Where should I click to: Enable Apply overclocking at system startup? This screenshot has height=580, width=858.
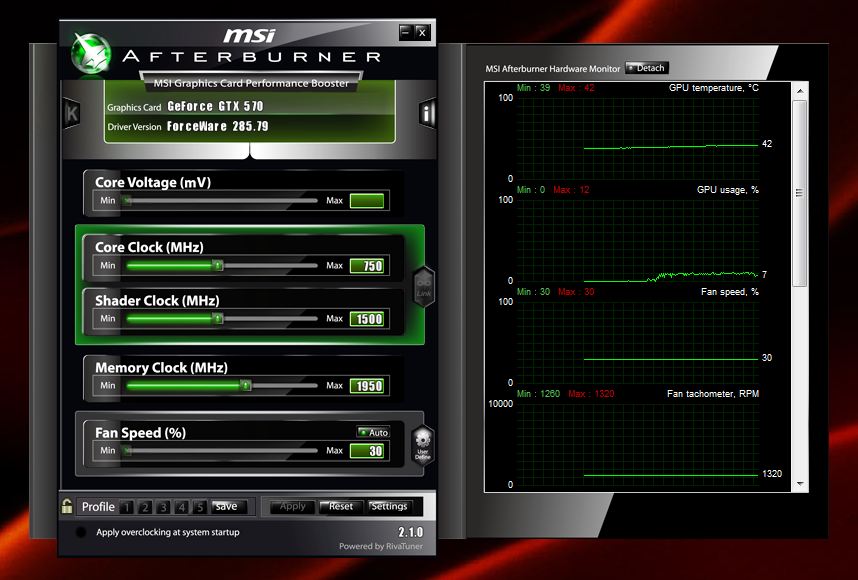click(81, 532)
